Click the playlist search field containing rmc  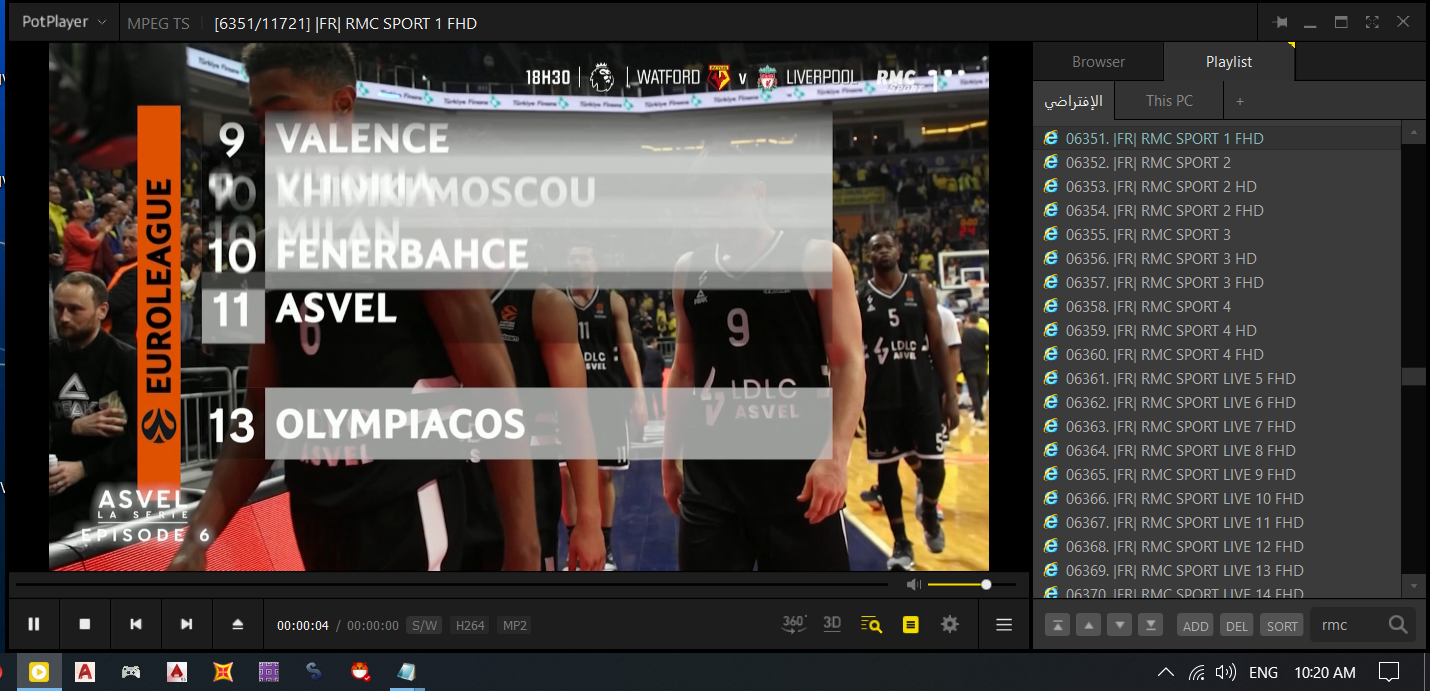coord(1348,625)
